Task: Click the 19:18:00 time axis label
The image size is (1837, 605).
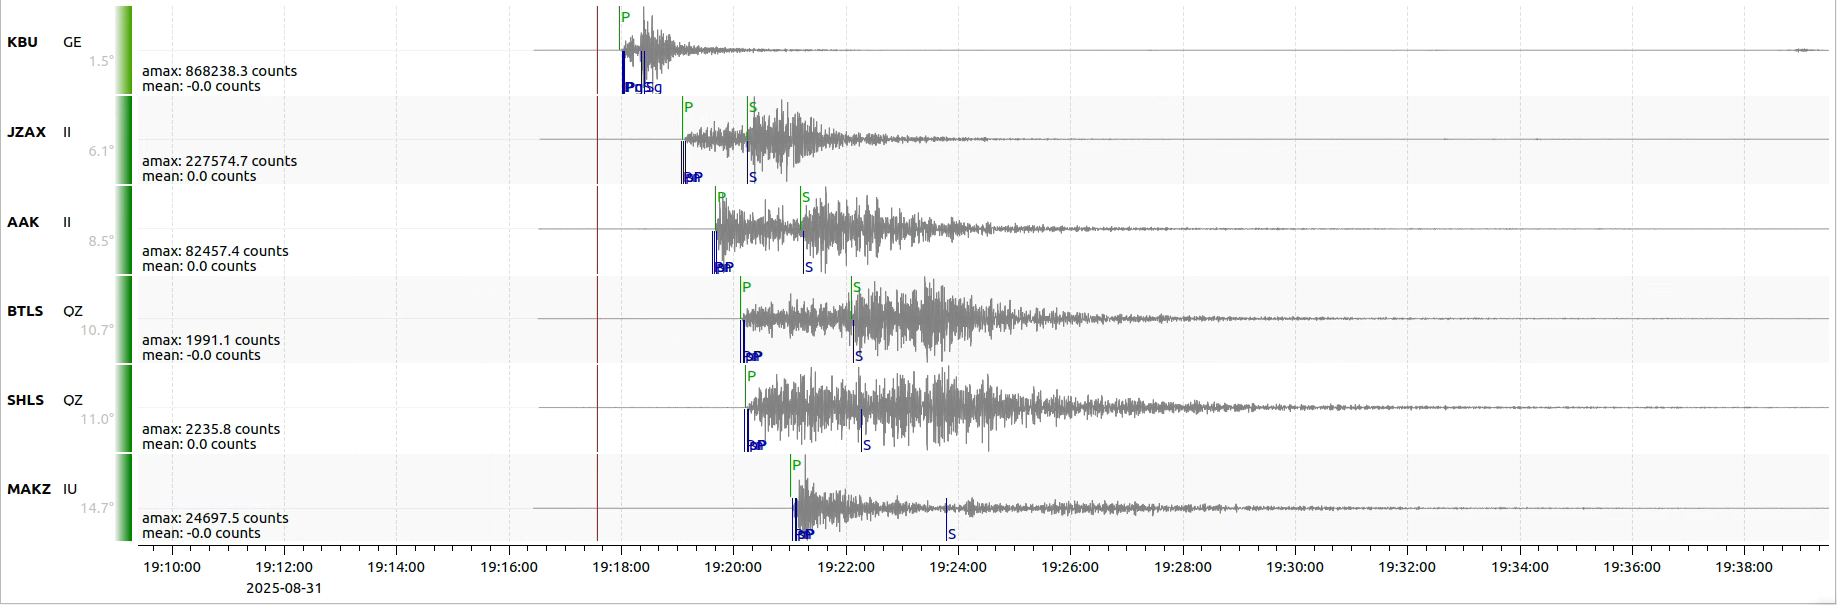Action: pos(620,567)
